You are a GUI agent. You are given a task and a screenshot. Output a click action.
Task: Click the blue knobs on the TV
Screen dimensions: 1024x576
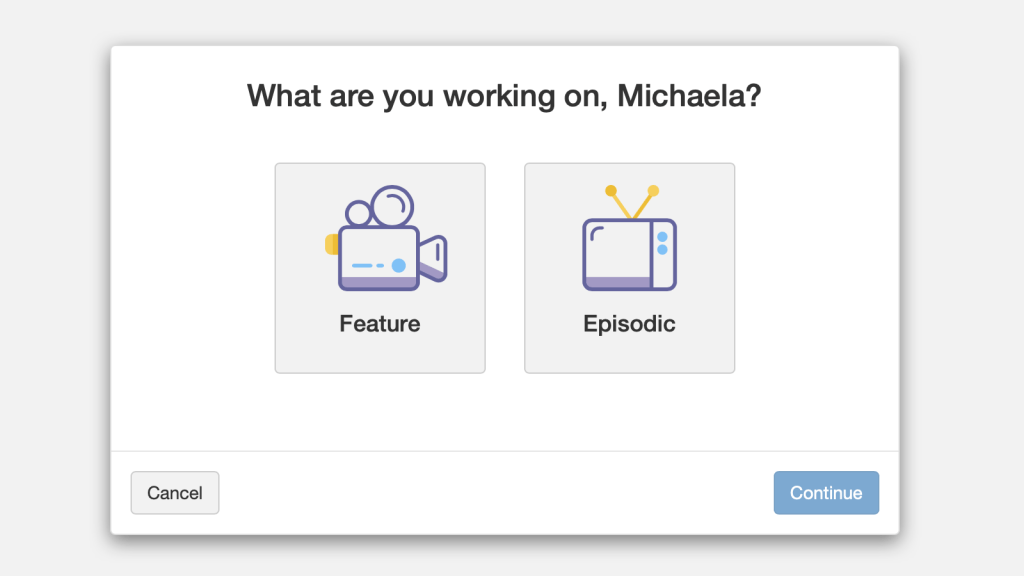coord(662,243)
